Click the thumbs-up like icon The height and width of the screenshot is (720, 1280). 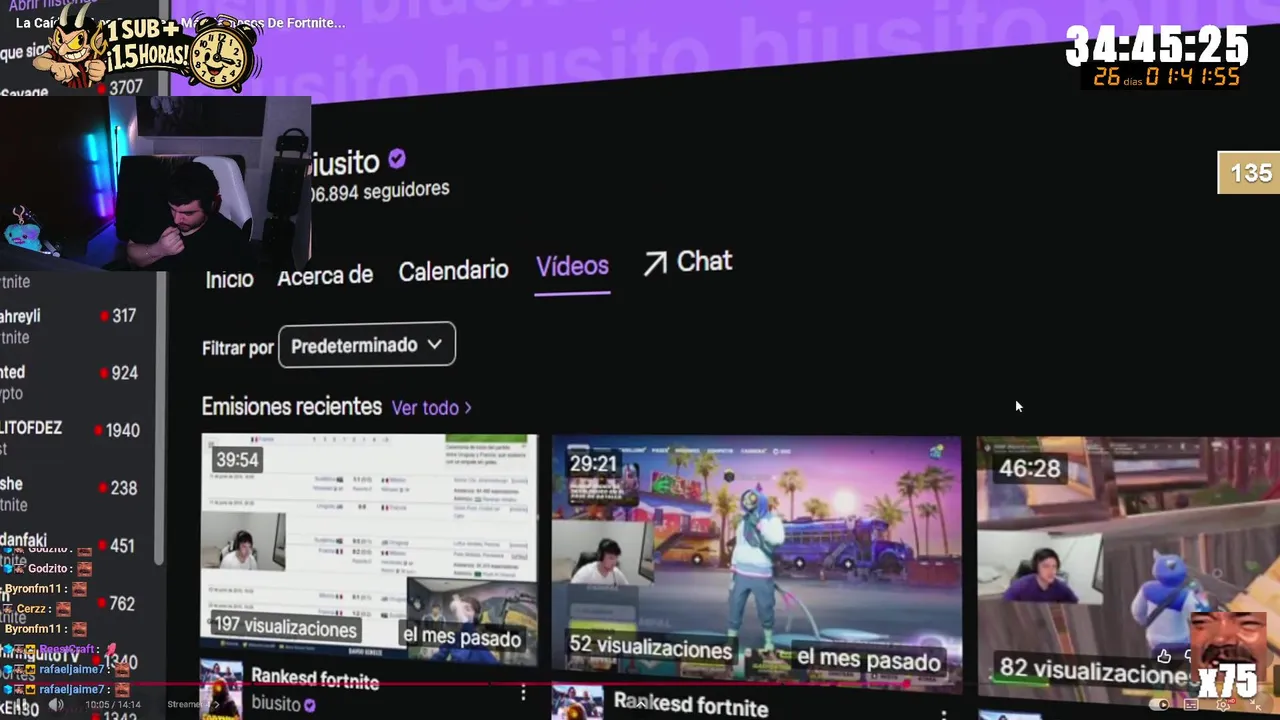1164,656
